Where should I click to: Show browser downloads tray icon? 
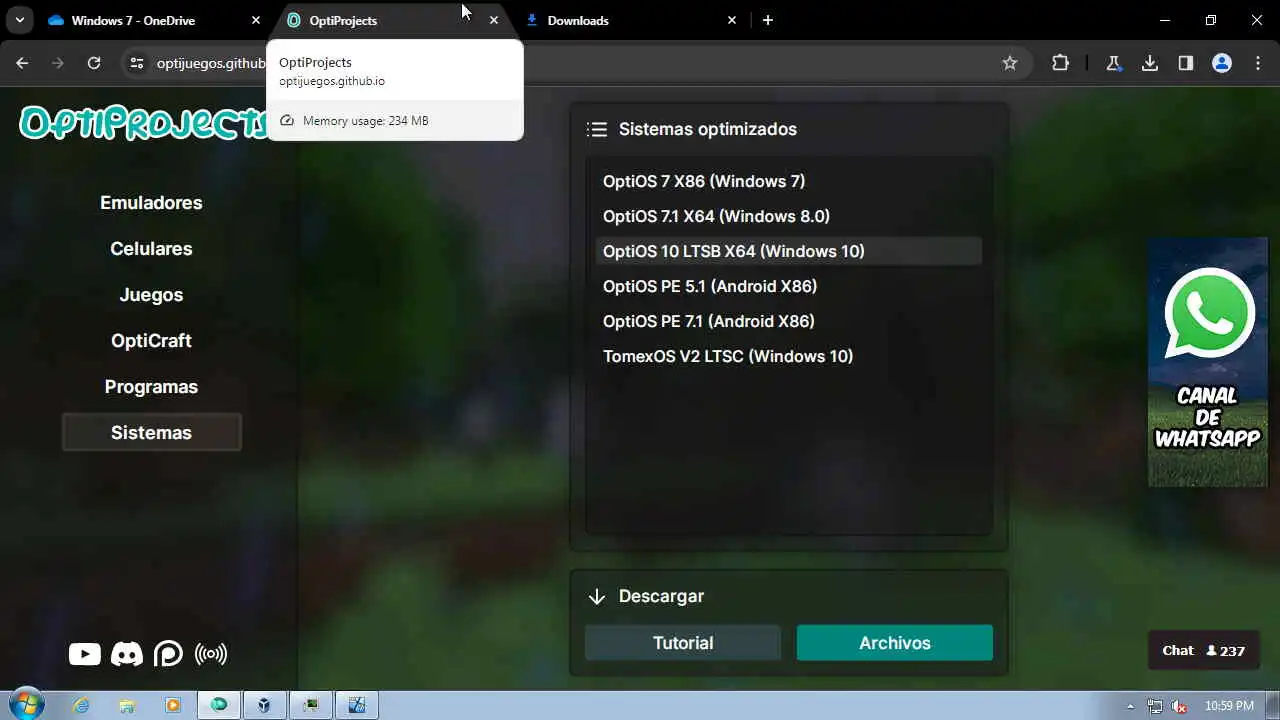(x=1150, y=63)
